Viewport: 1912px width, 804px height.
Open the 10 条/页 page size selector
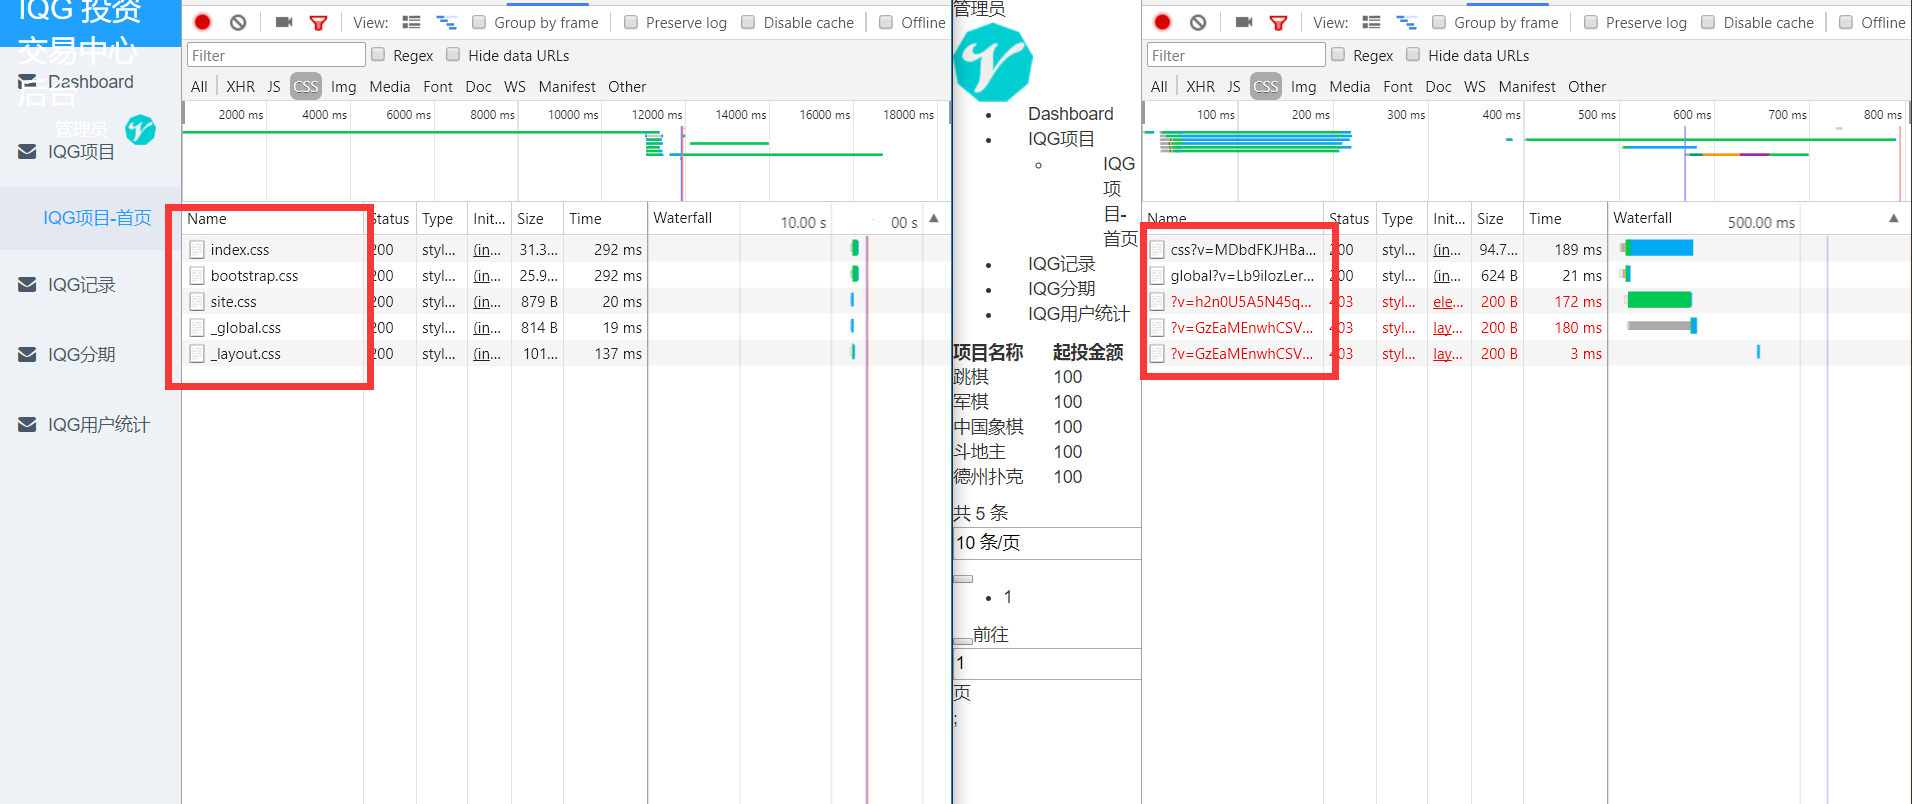coord(1047,543)
